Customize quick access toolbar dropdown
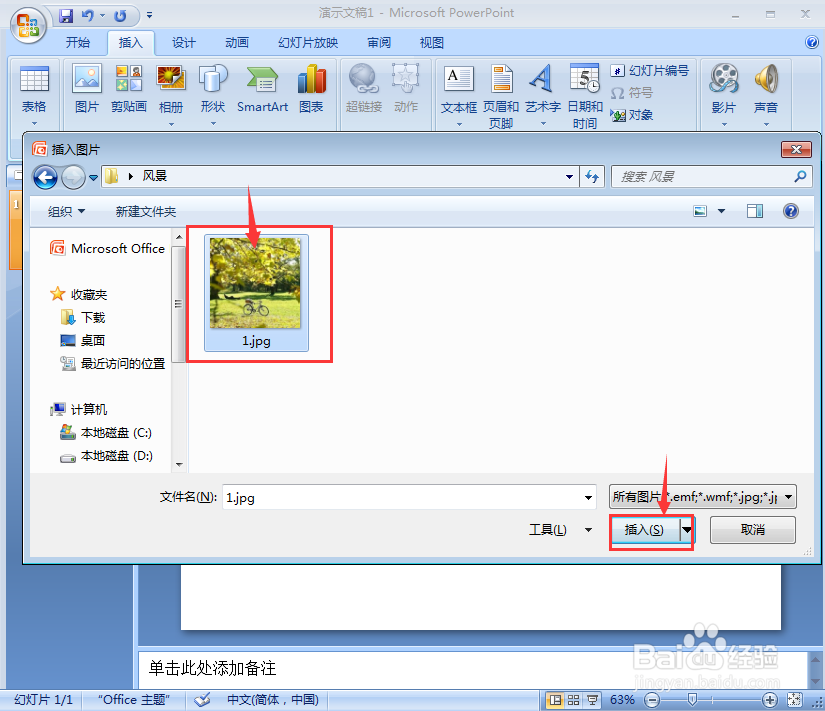 [x=149, y=16]
